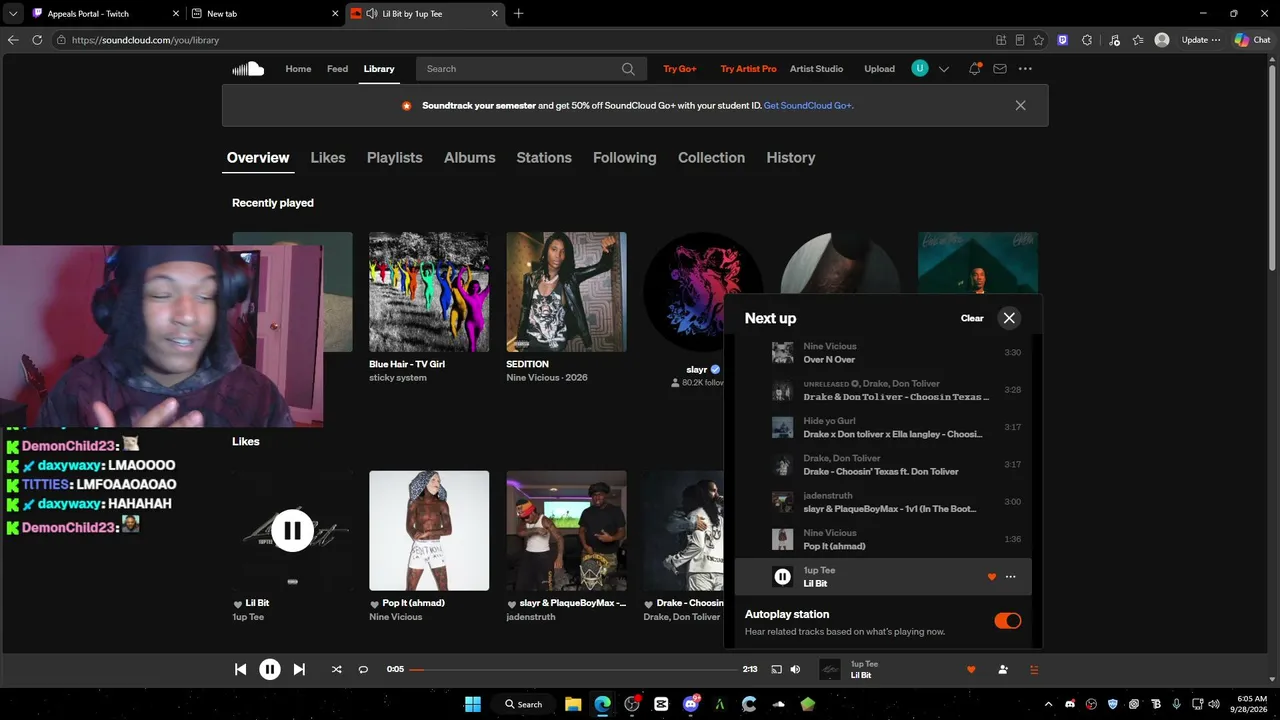Toggle repeat in the player bar
Image resolution: width=1280 pixels, height=720 pixels.
point(363,669)
